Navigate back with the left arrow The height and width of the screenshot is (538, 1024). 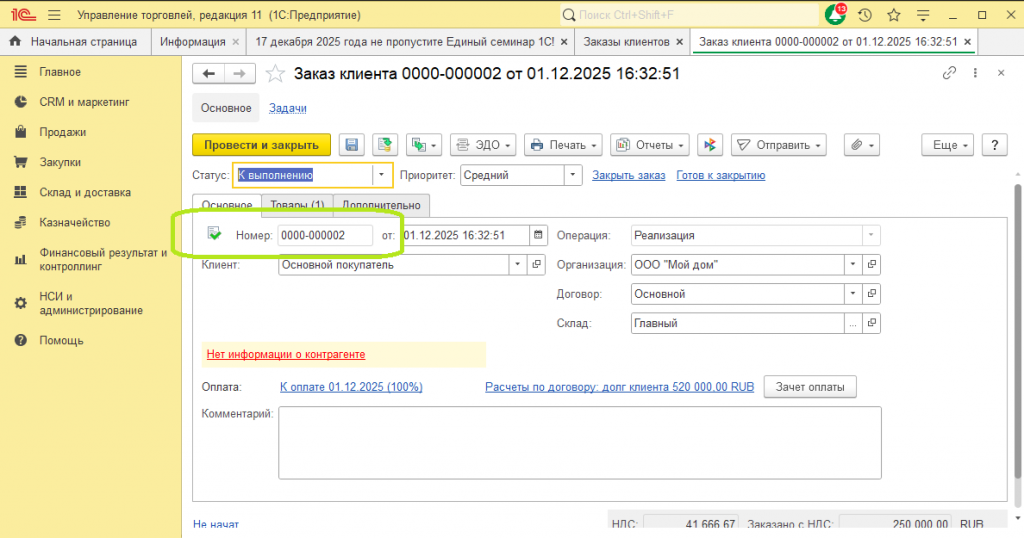208,74
